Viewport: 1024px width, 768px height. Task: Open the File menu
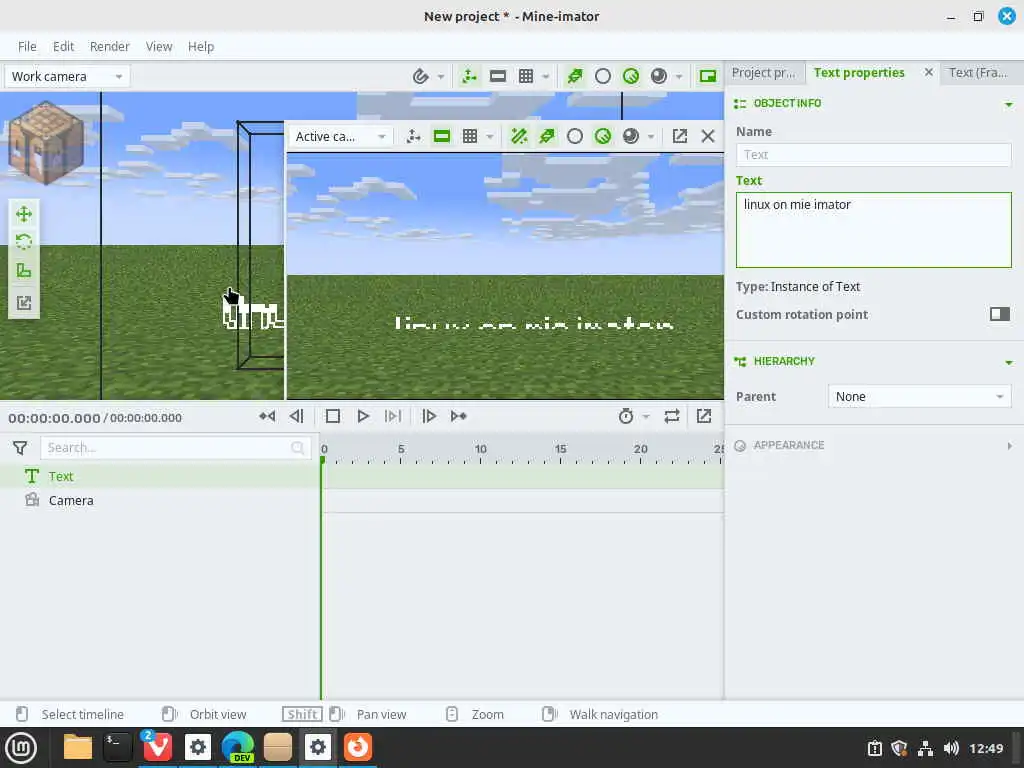click(x=27, y=46)
